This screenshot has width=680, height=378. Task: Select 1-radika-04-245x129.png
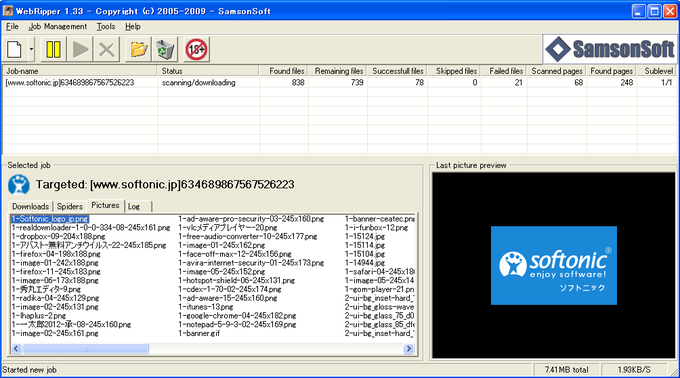tap(55, 298)
